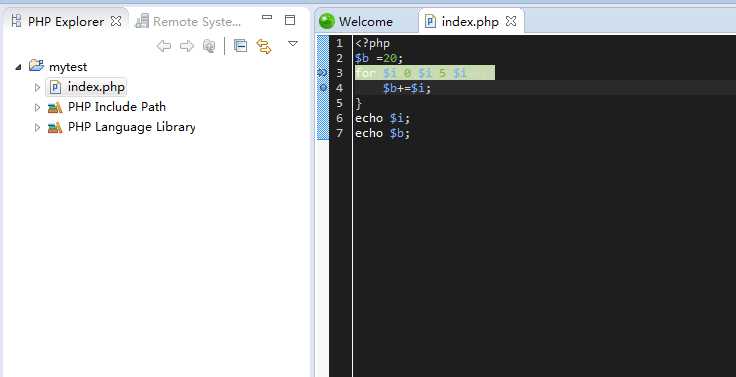Activate the index.php editor tab
The height and width of the screenshot is (377, 736).
coord(470,22)
